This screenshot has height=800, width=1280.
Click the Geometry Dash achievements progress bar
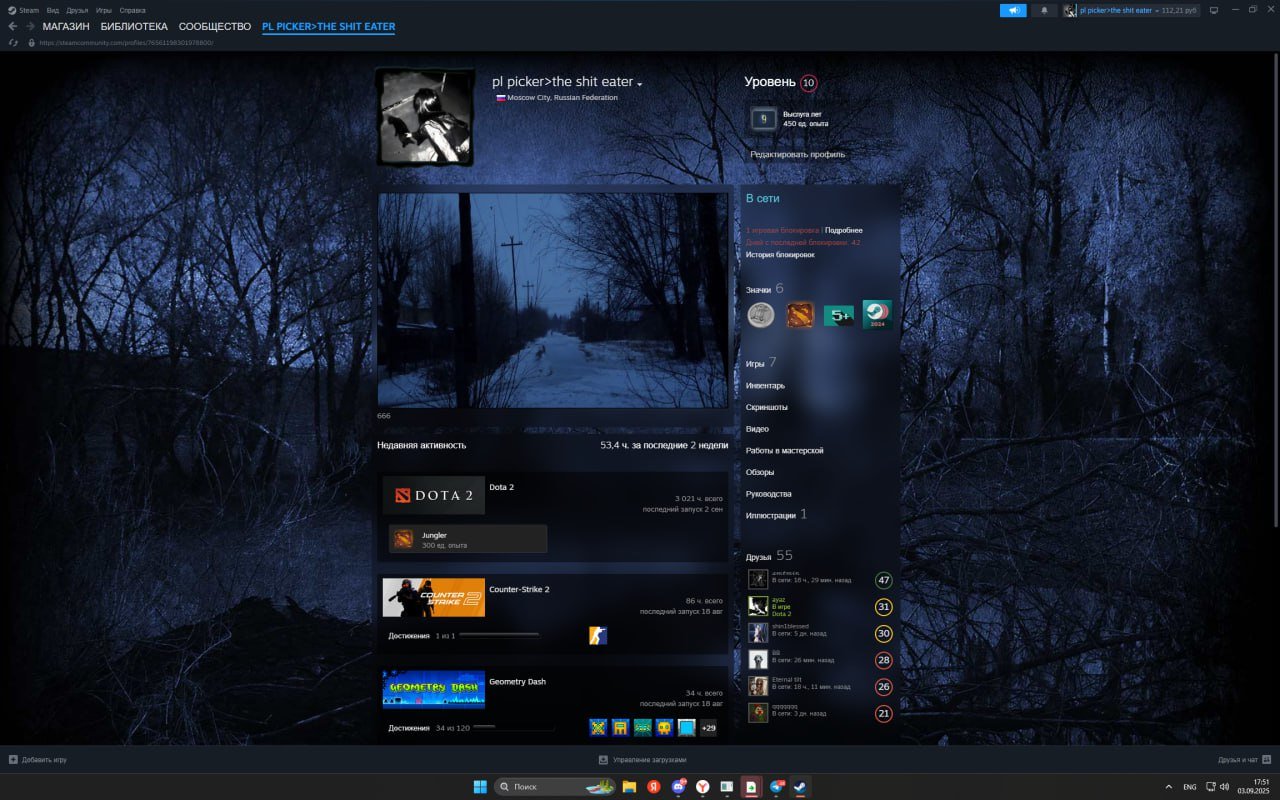[x=512, y=727]
